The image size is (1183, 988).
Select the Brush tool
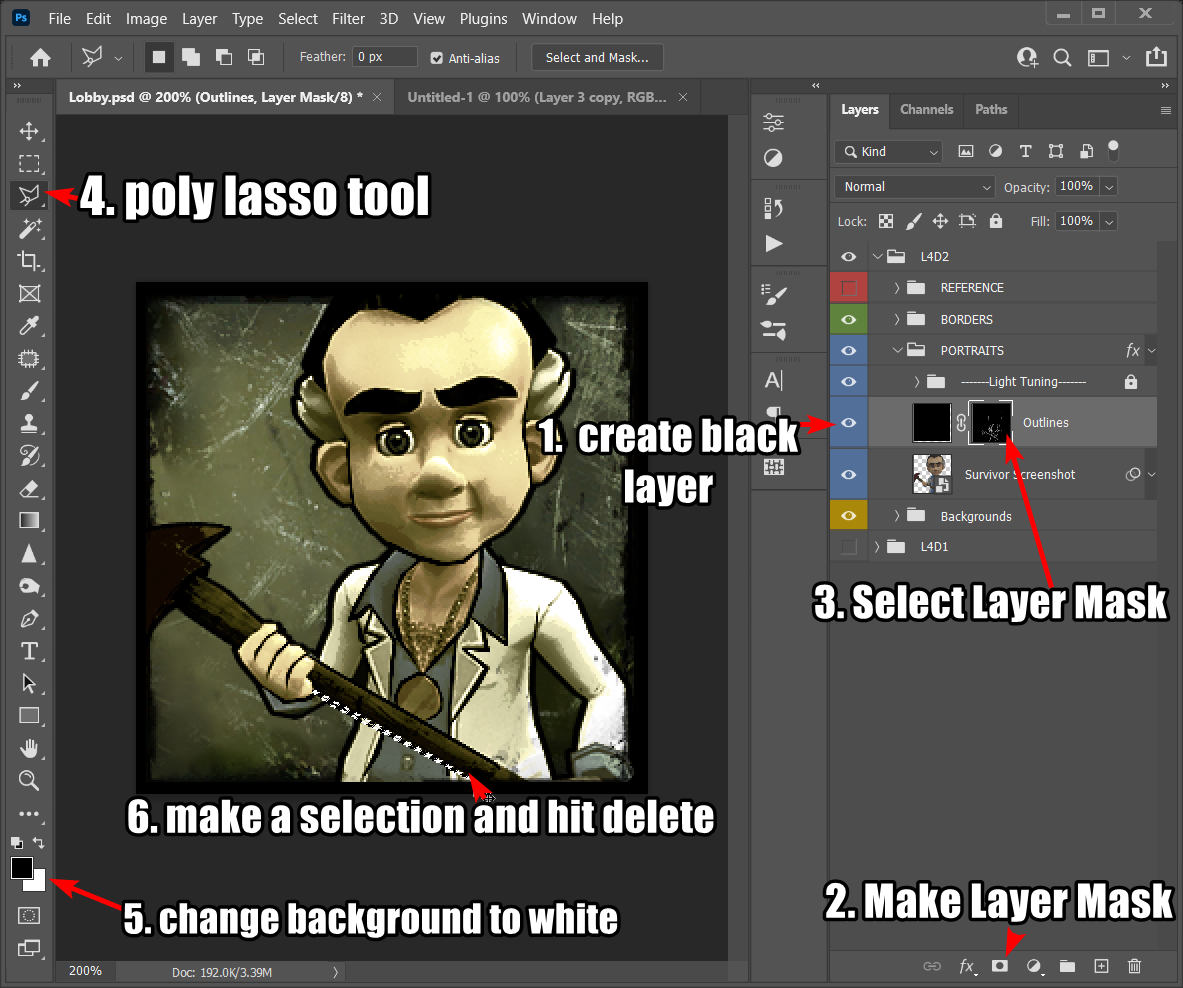pyautogui.click(x=29, y=391)
